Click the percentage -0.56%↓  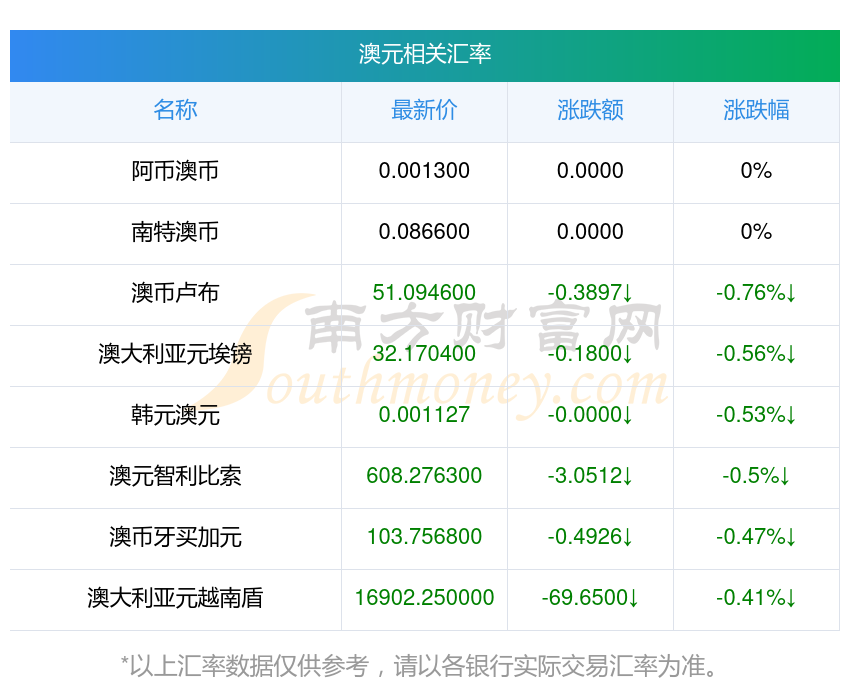756,354
